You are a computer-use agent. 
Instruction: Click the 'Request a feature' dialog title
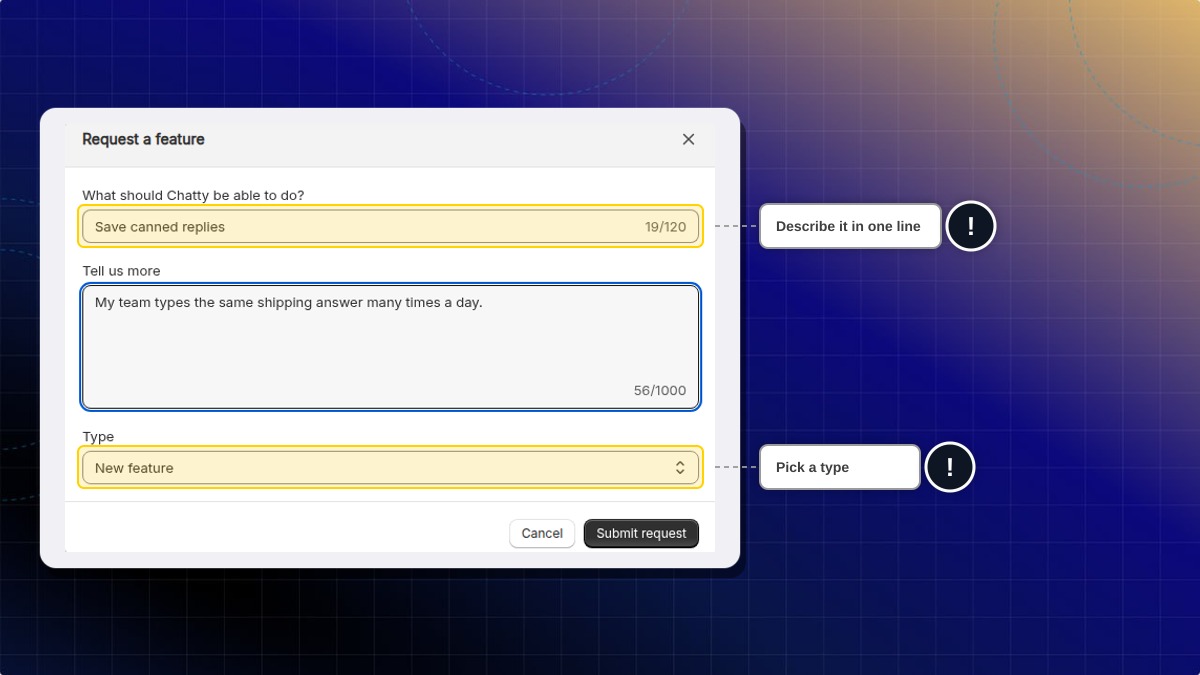[x=143, y=139]
